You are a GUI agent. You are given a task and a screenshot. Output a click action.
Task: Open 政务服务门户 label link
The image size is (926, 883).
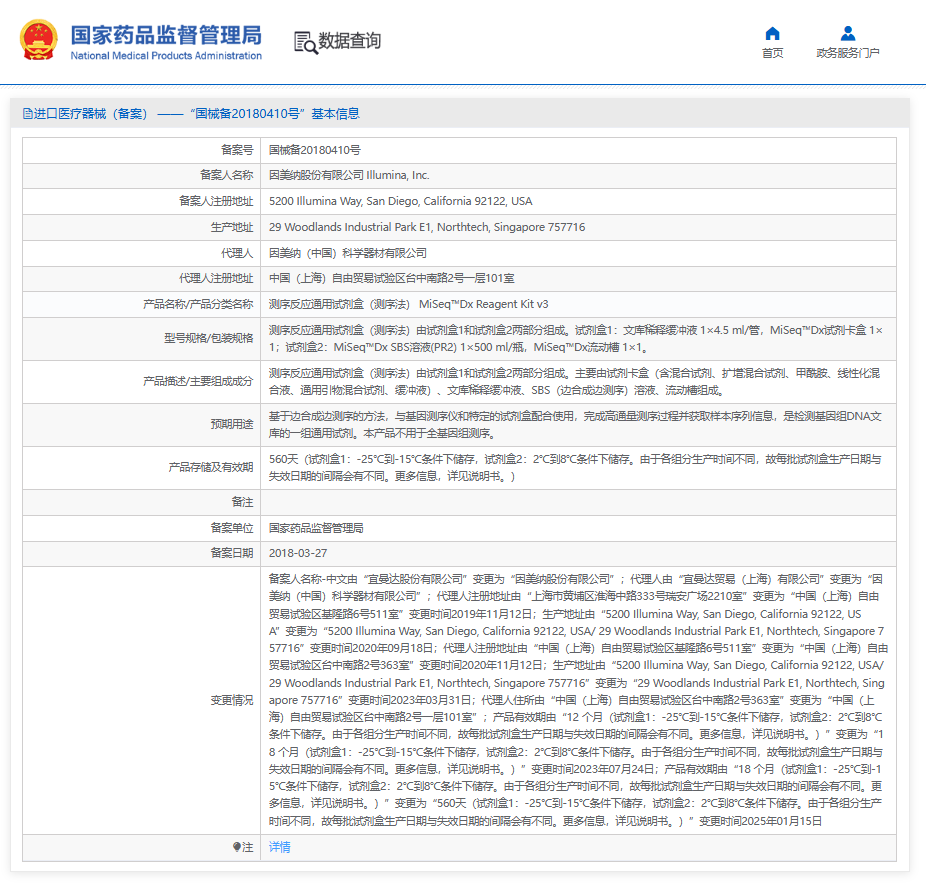(847, 53)
